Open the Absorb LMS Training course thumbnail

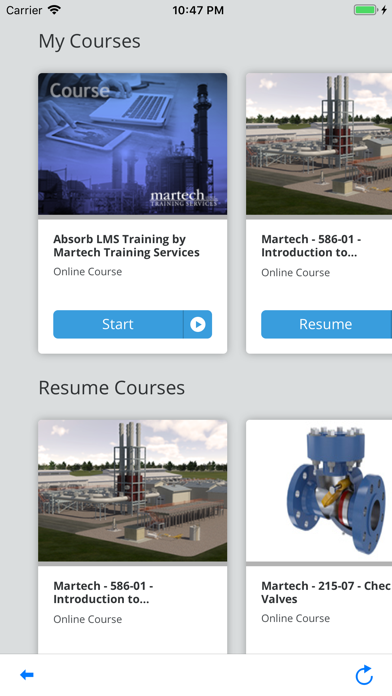pyautogui.click(x=132, y=144)
